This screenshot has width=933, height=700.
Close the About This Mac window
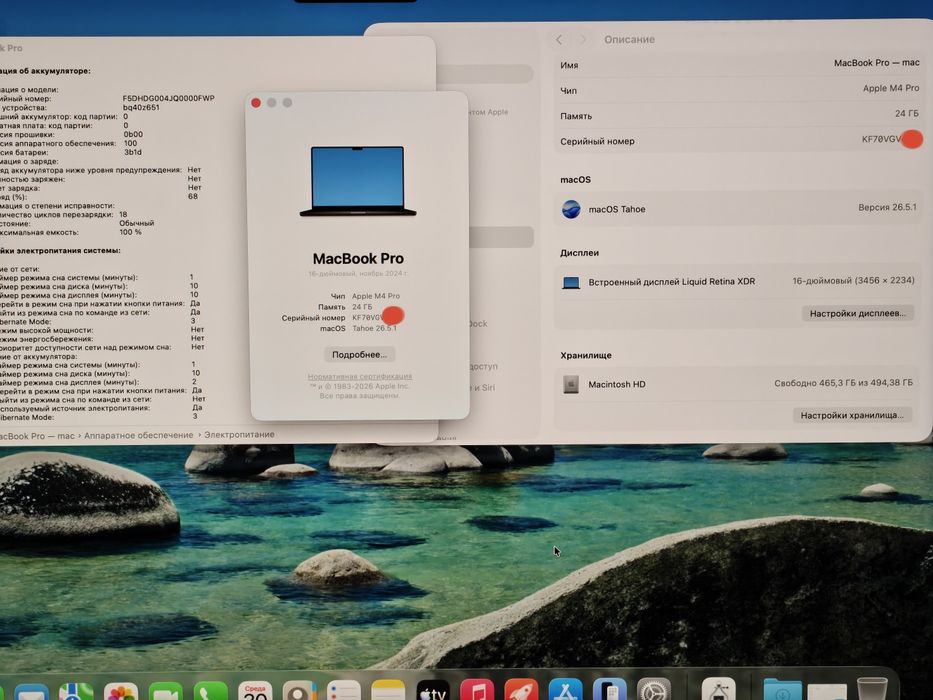click(256, 103)
